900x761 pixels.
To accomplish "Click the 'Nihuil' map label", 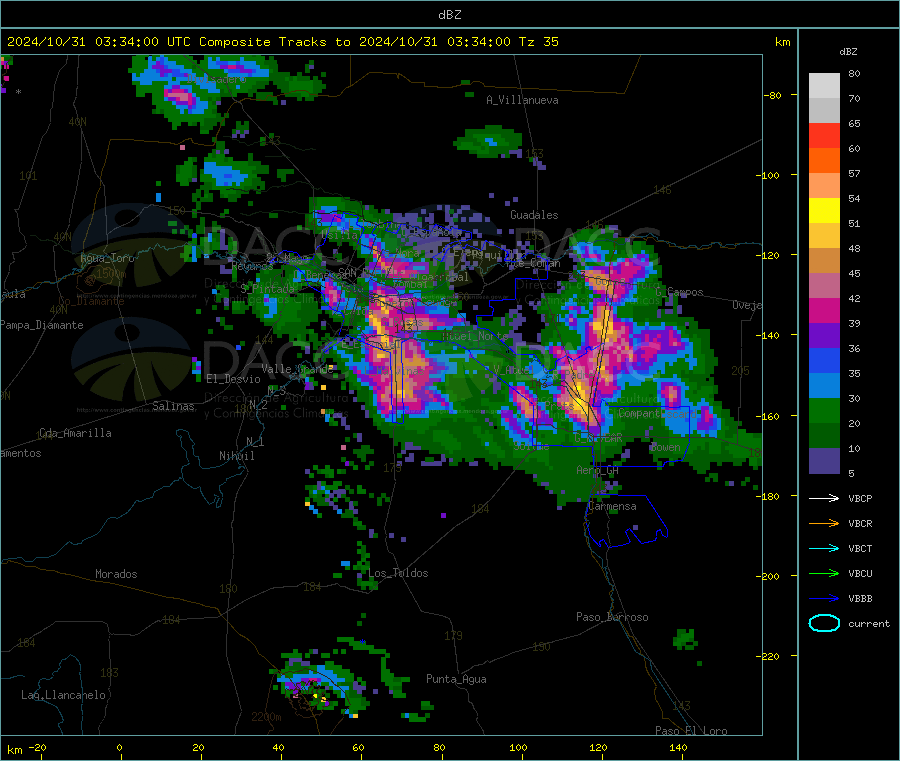I will tap(236, 456).
